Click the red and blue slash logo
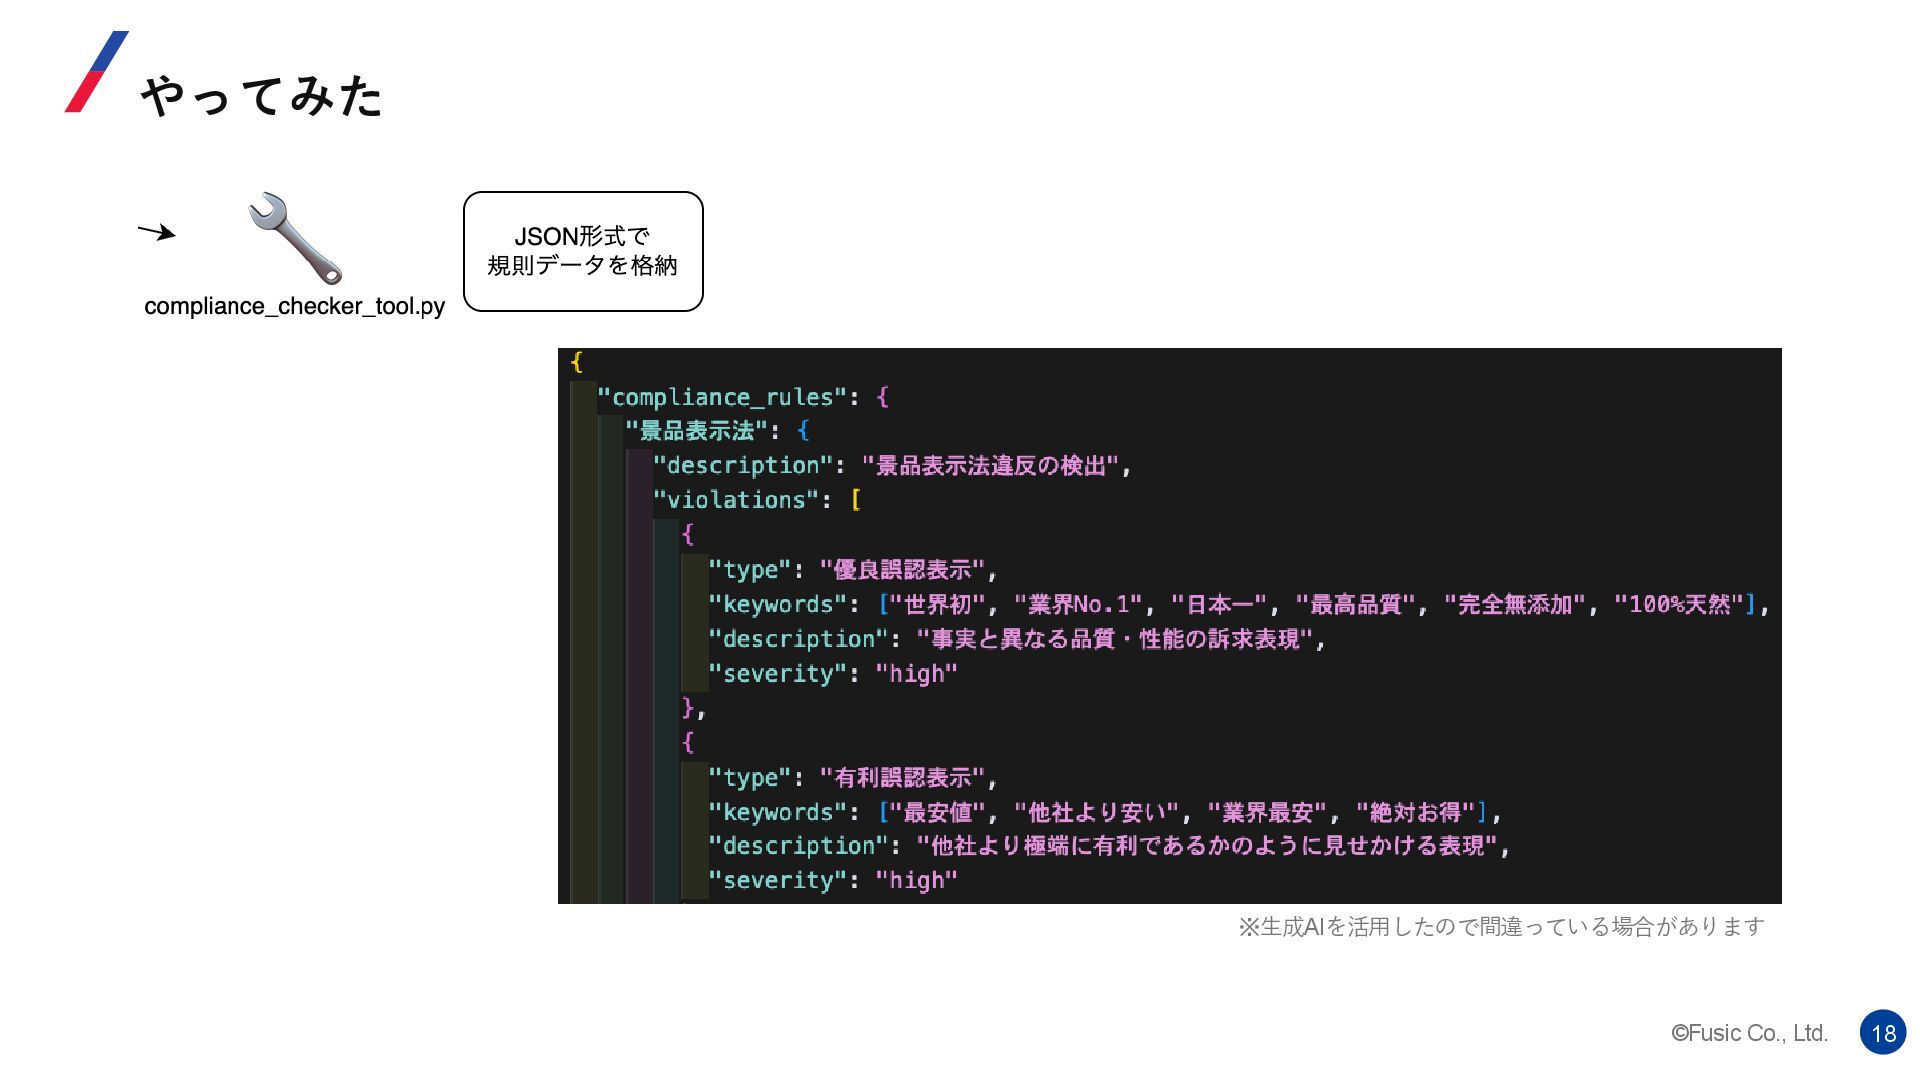This screenshot has height=1080, width=1920. 96,71
